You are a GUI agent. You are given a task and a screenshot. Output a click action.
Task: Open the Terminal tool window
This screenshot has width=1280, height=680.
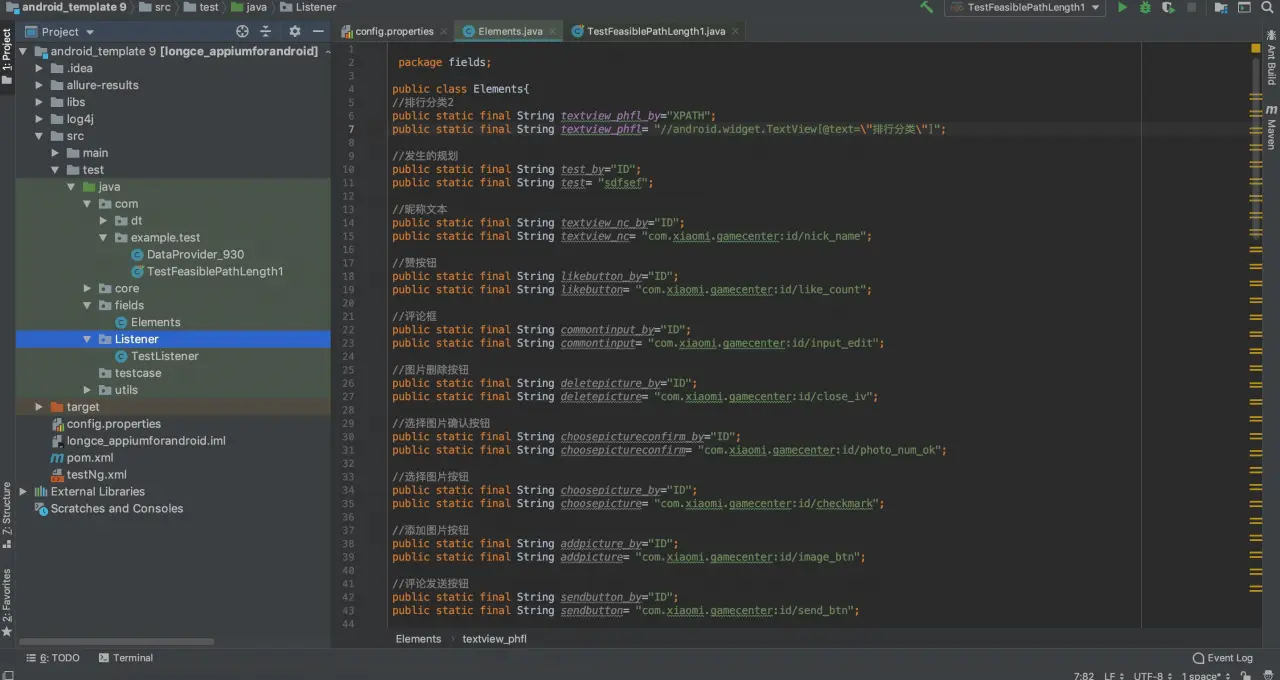coord(126,658)
